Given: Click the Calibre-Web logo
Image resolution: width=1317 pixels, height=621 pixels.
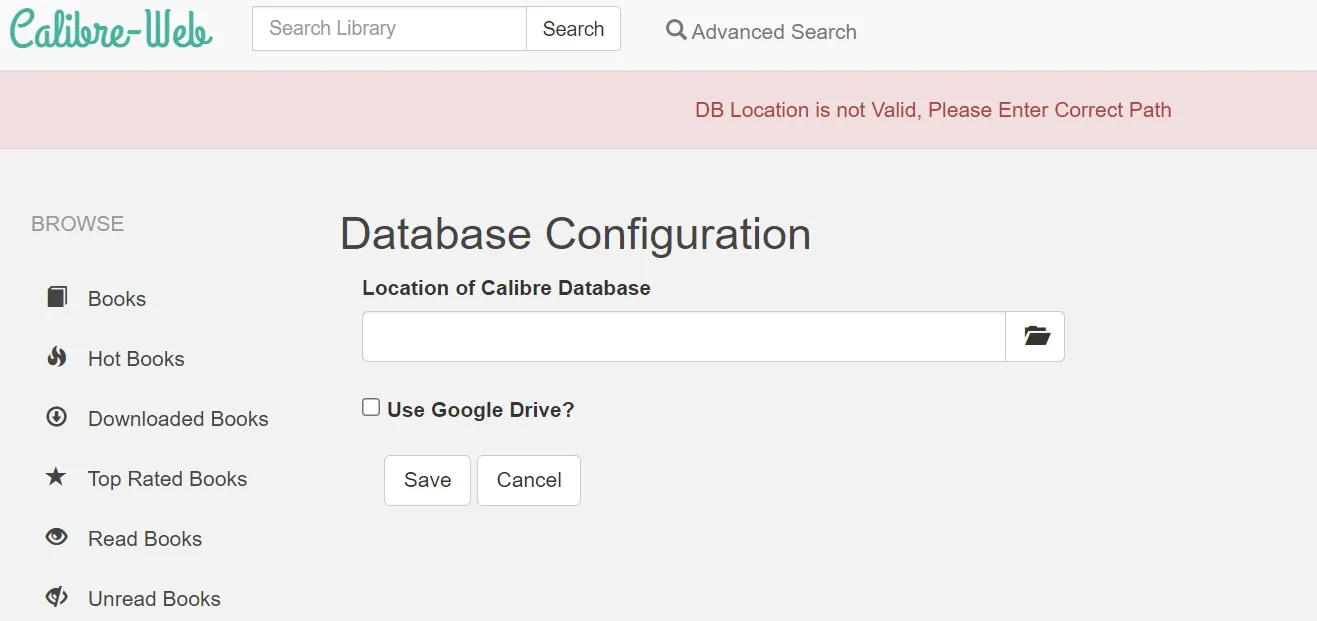Looking at the screenshot, I should pyautogui.click(x=110, y=29).
